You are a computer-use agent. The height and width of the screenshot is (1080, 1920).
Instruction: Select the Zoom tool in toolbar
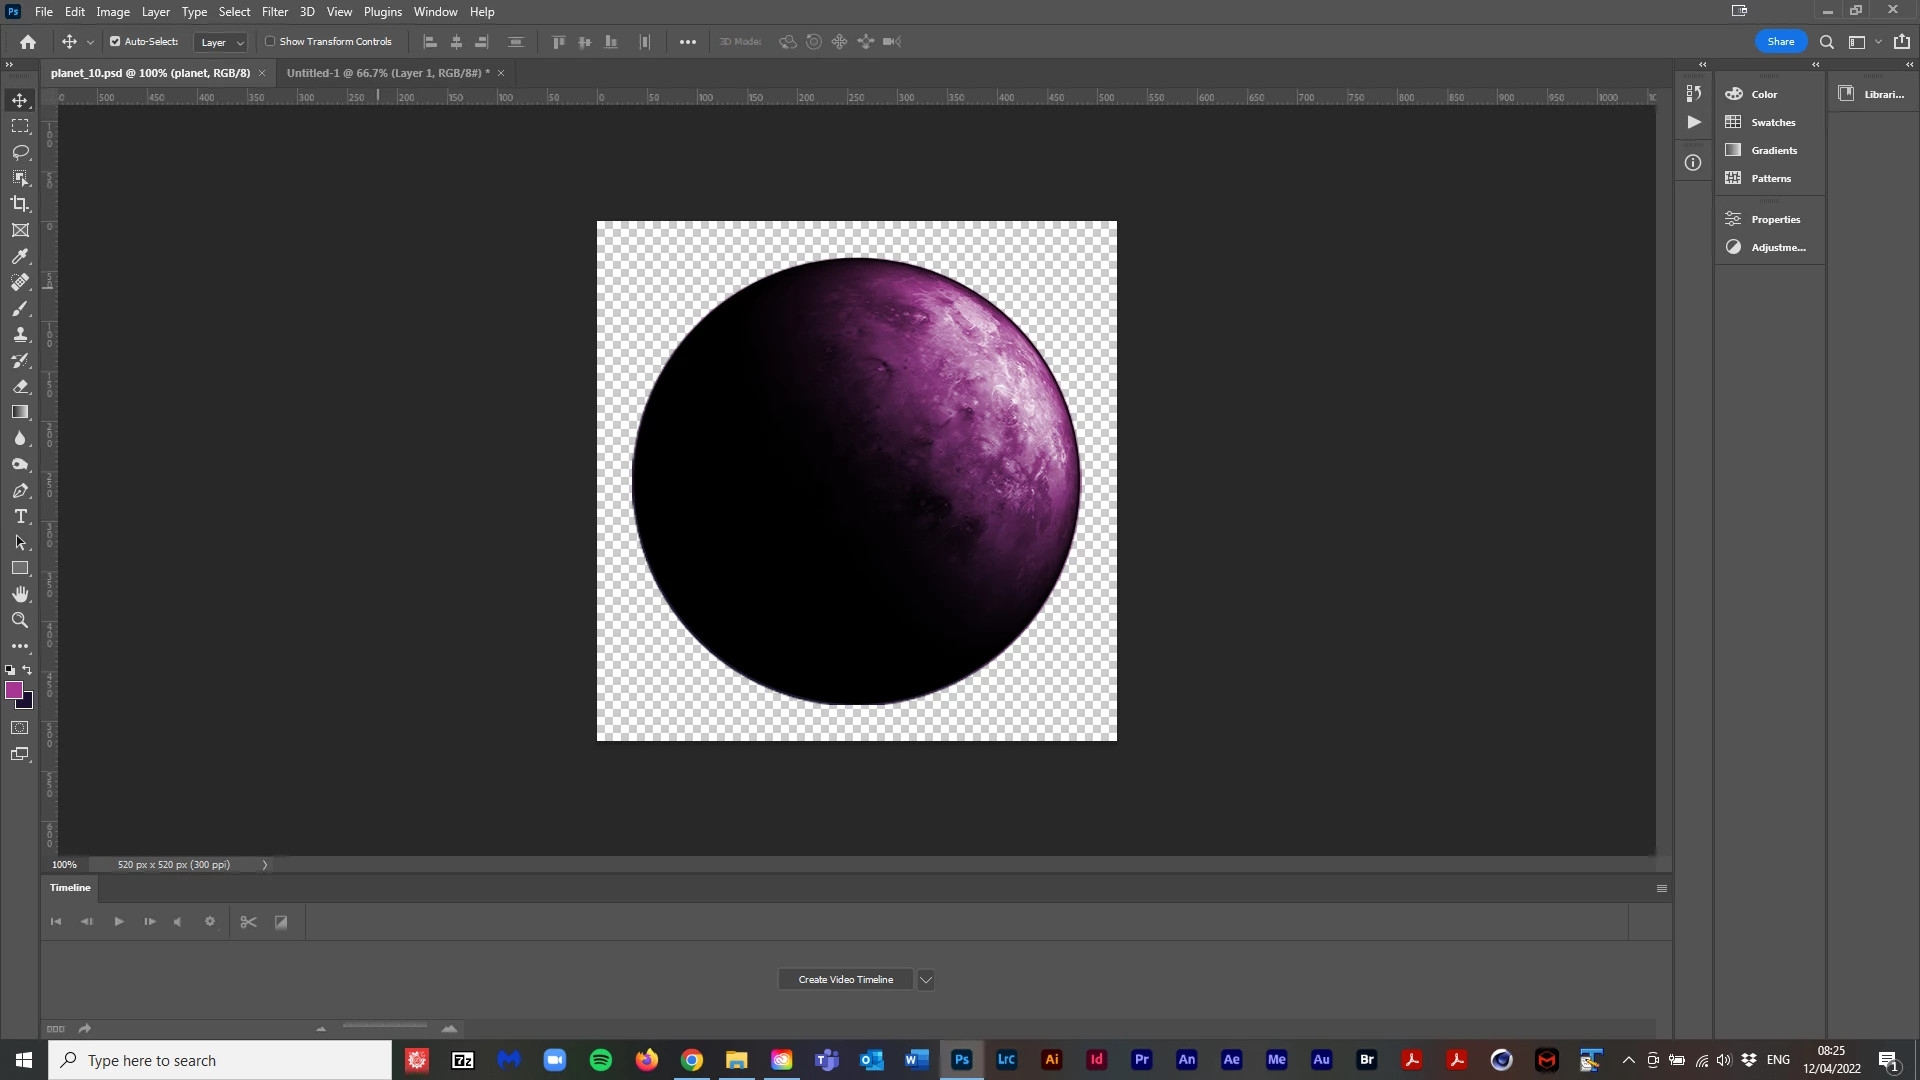(20, 621)
